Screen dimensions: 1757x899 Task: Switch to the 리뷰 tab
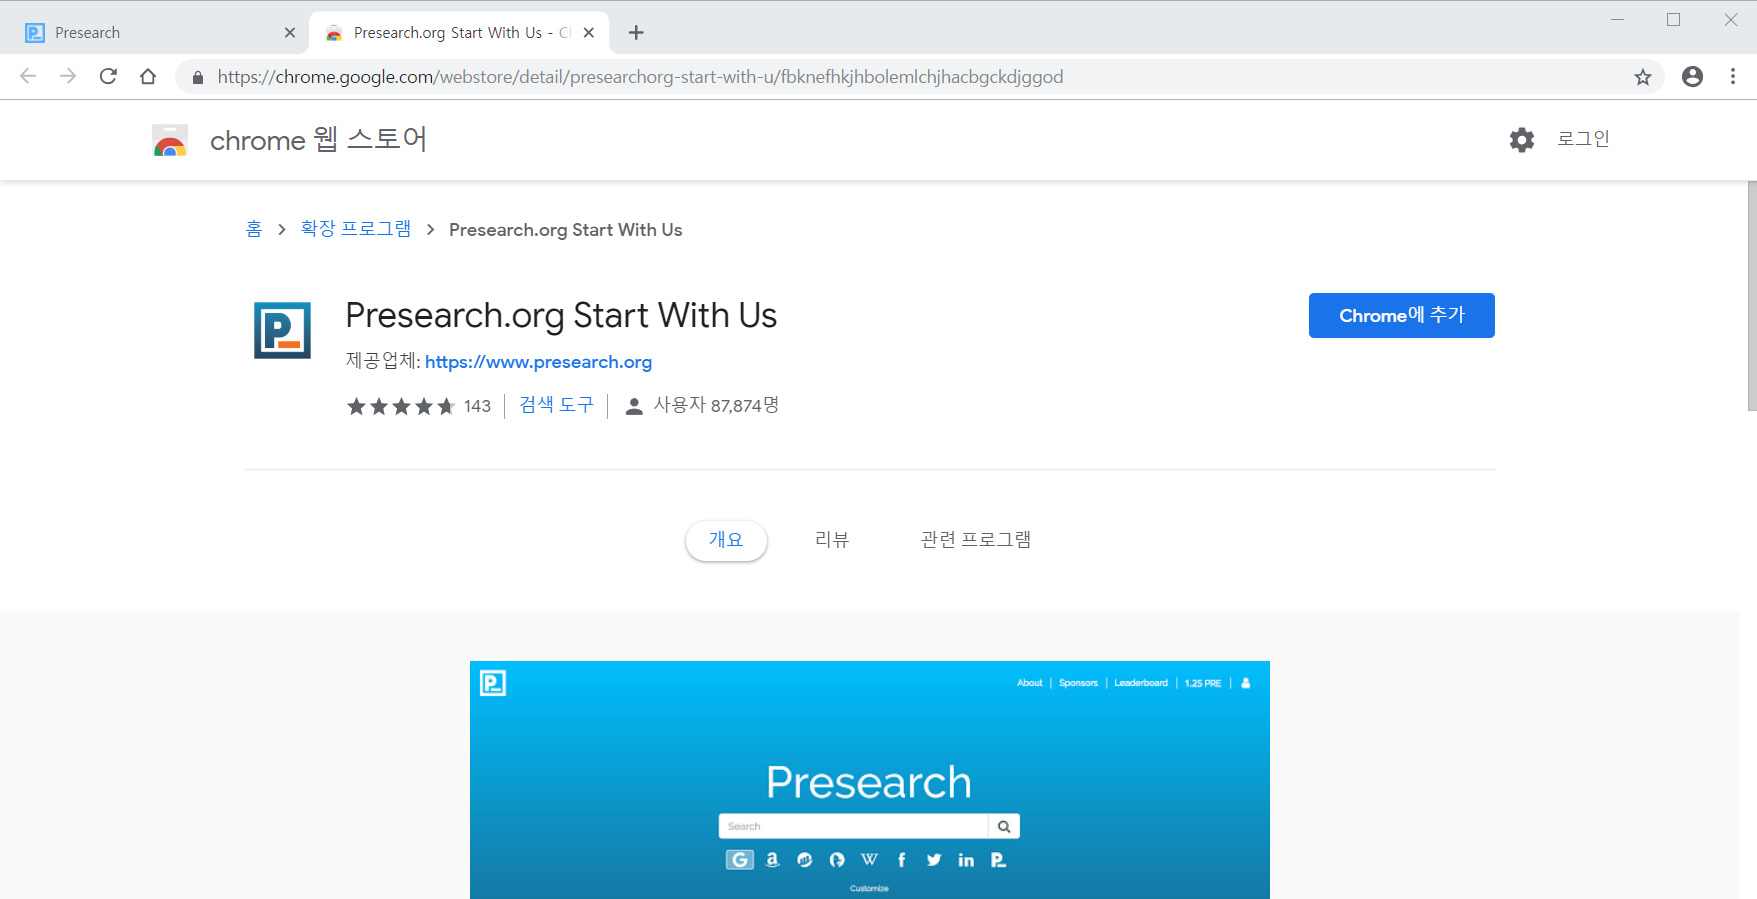(832, 540)
